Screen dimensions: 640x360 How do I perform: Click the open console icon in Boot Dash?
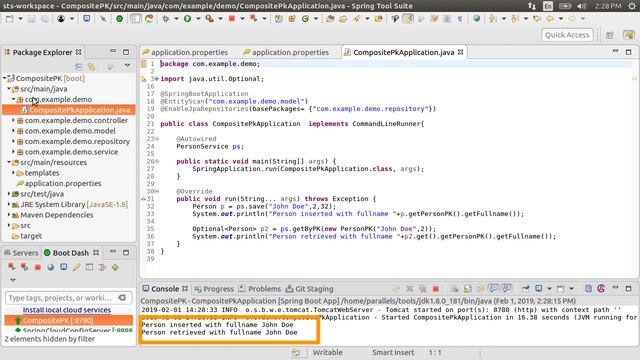64,267
